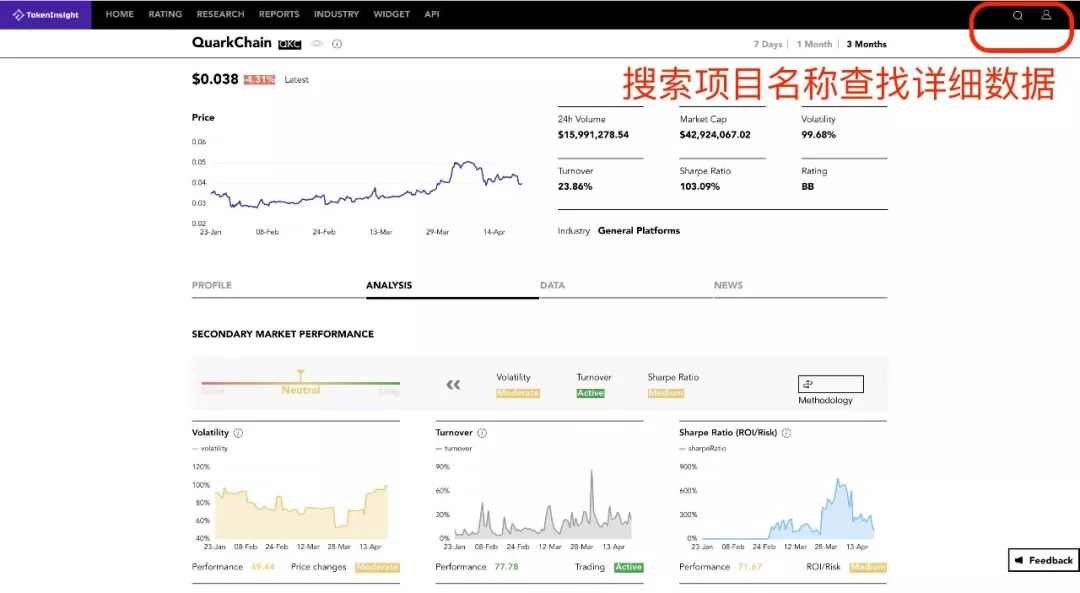Click the Turnover chart info icon
Screen dimensions: 1080x593
(x=482, y=433)
